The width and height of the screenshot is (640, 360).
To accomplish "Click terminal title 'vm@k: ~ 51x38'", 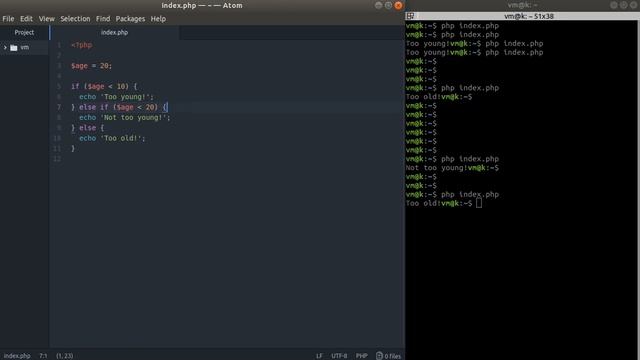I will [x=529, y=16].
